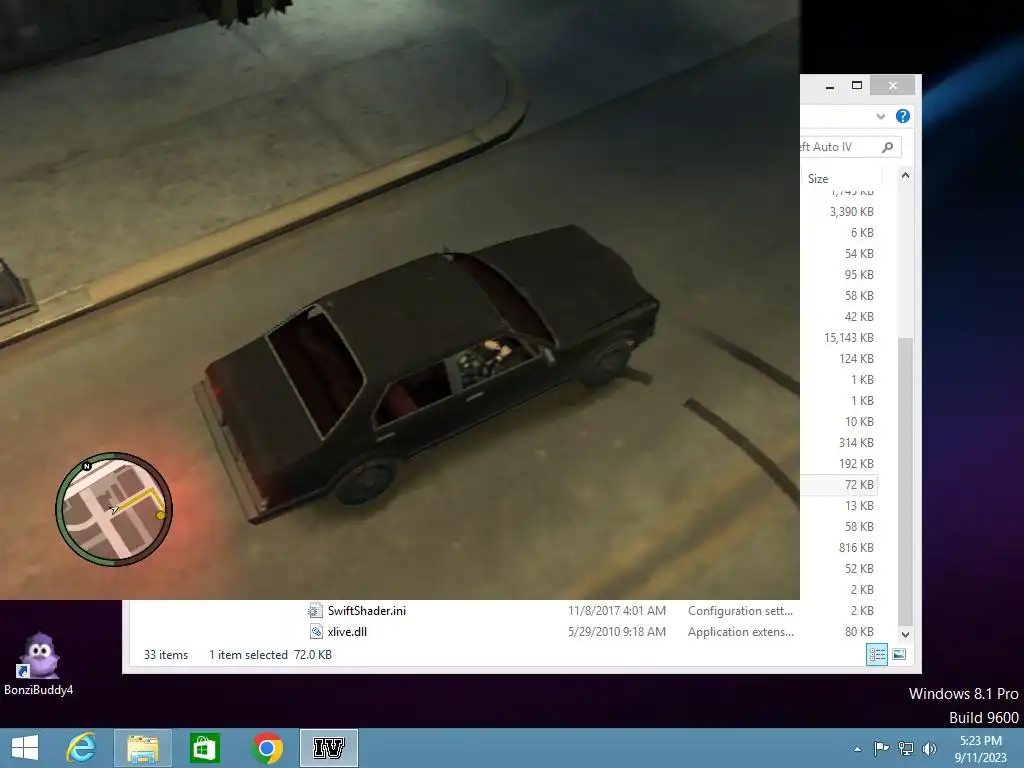
Task: Close the Explorer window
Action: coord(893,86)
